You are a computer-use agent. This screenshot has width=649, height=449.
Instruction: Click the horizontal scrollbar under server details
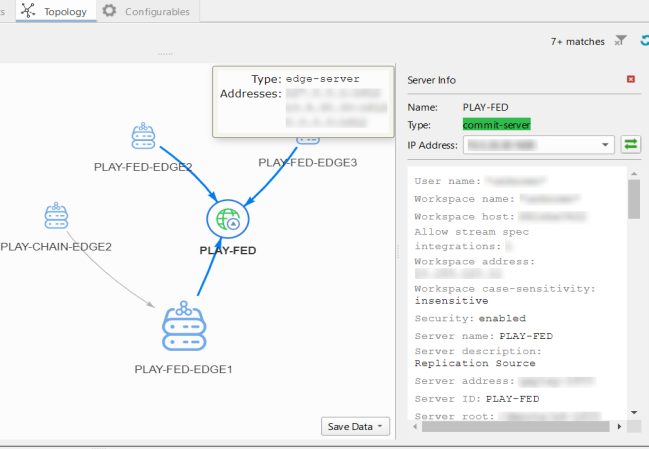point(500,425)
